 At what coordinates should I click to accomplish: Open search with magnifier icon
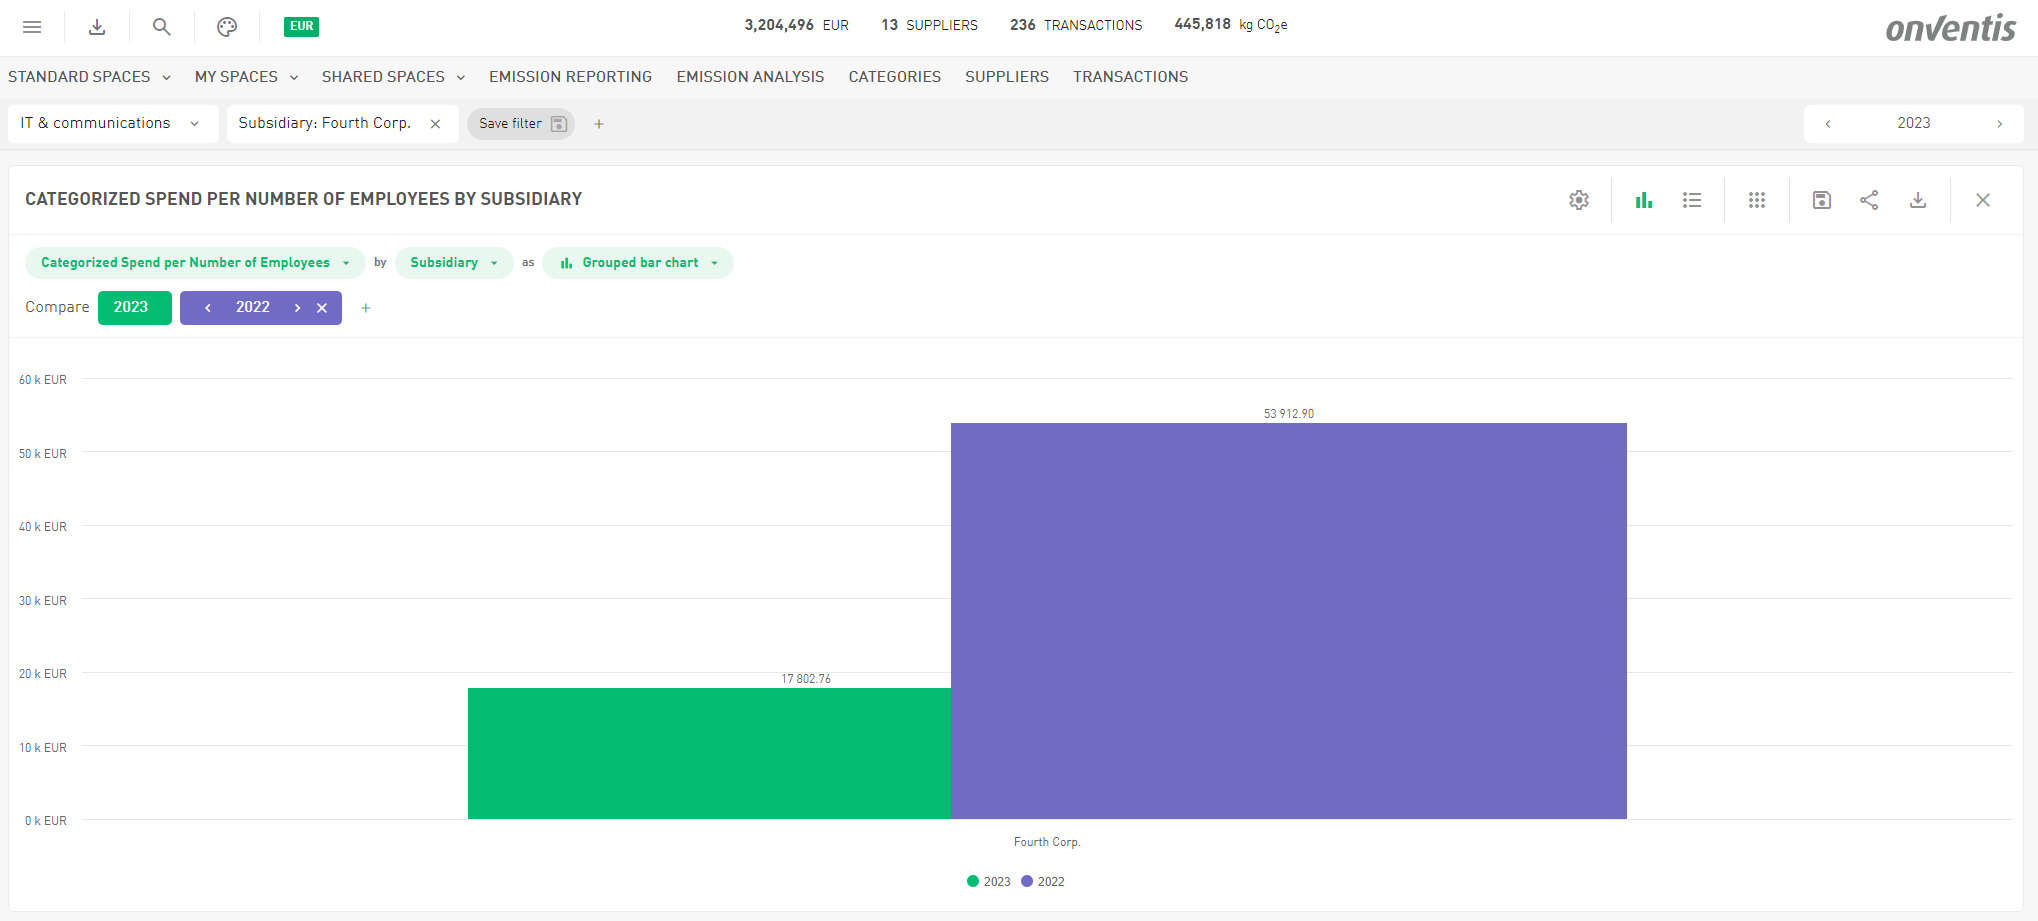161,27
